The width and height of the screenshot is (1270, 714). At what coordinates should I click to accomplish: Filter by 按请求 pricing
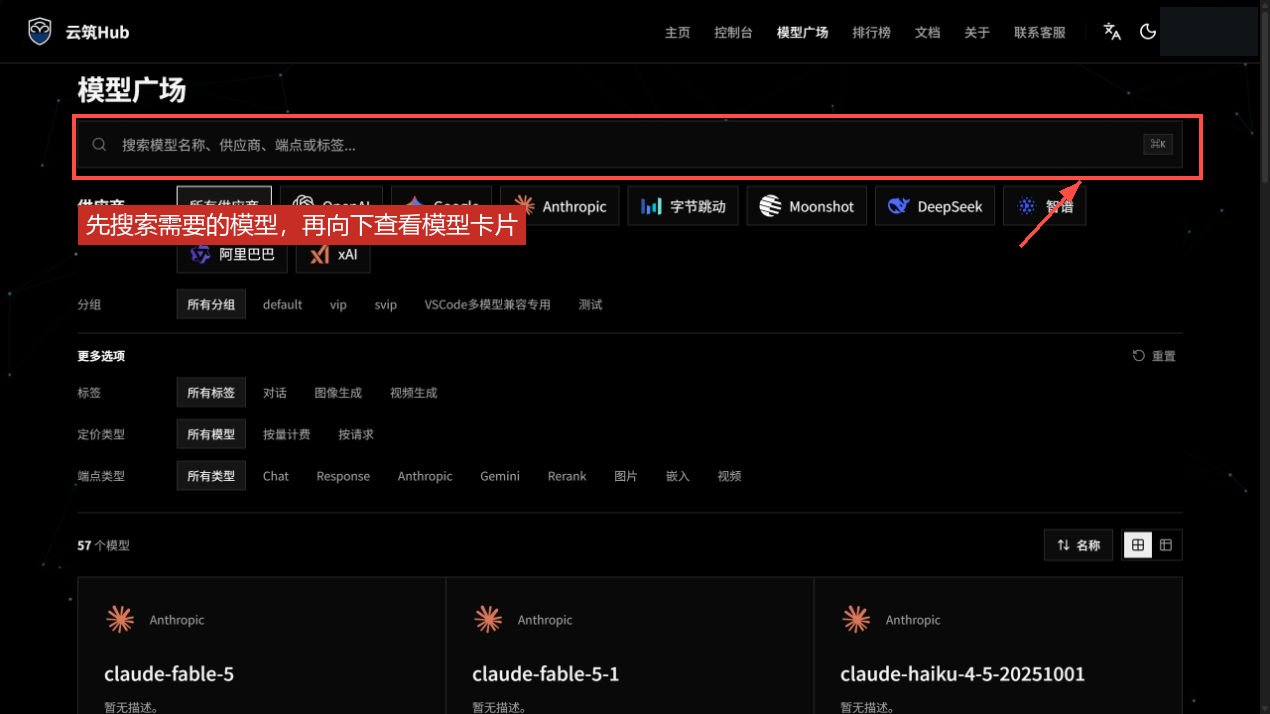[x=356, y=435]
